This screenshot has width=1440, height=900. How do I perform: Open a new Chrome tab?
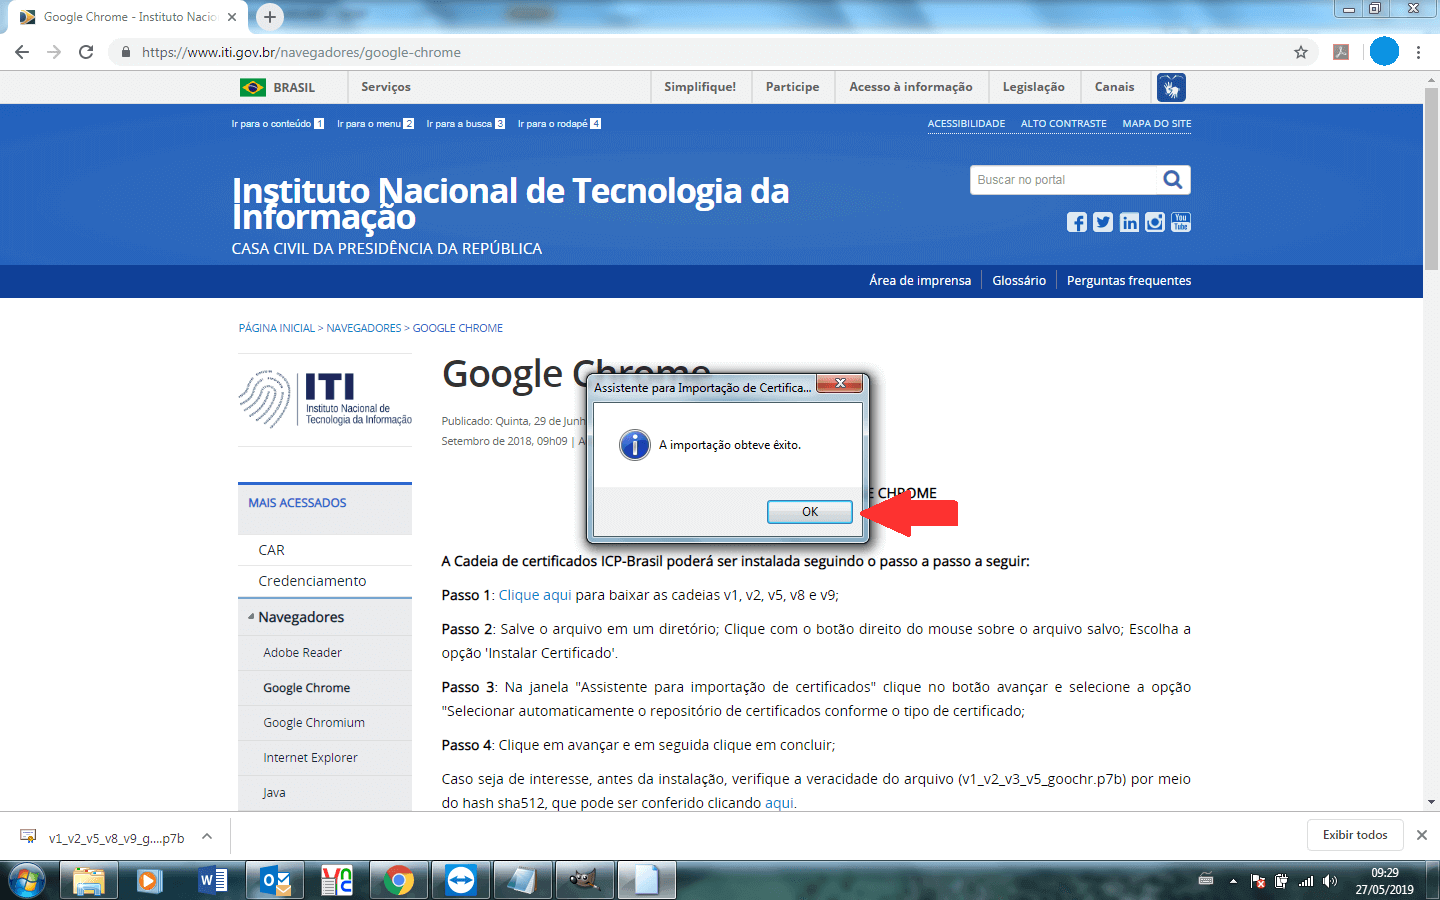(x=269, y=17)
